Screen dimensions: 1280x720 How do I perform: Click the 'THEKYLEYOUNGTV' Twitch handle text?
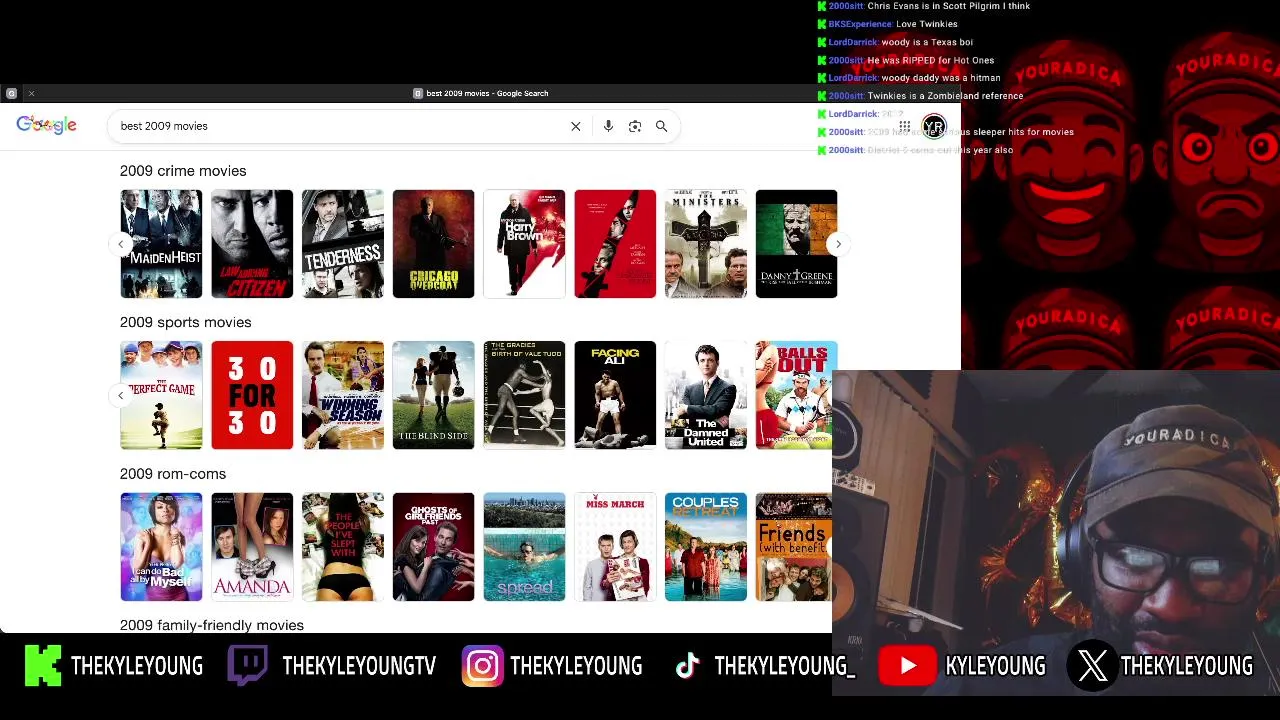[359, 666]
